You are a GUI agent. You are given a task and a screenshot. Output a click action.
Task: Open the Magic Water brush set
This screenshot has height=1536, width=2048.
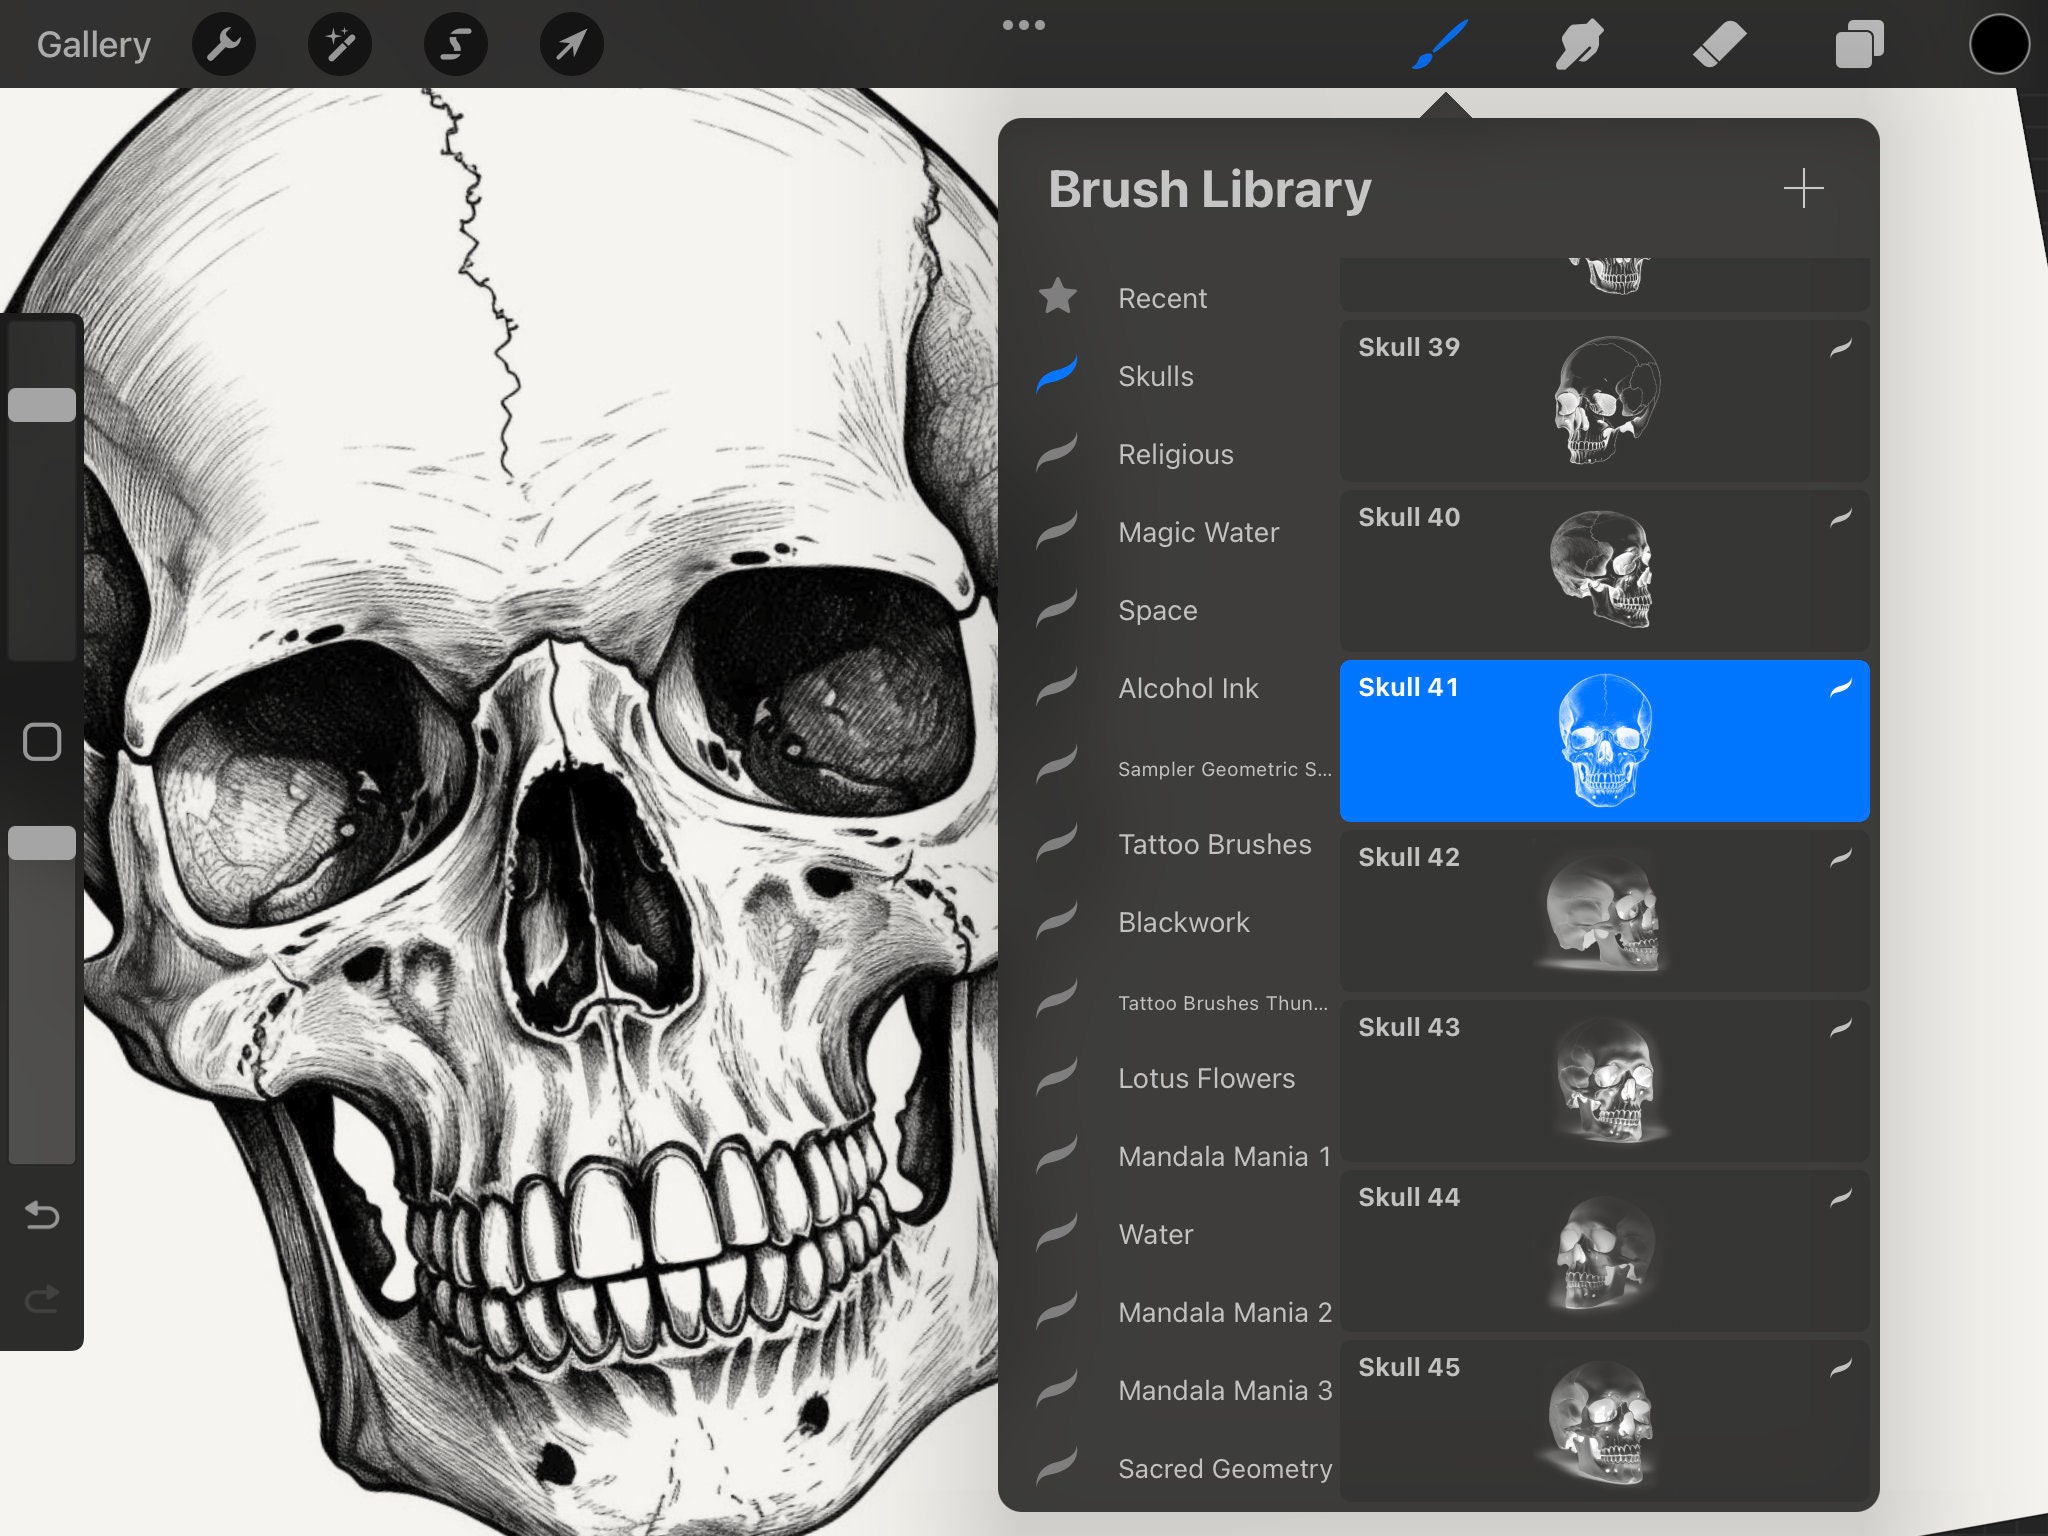point(1199,532)
